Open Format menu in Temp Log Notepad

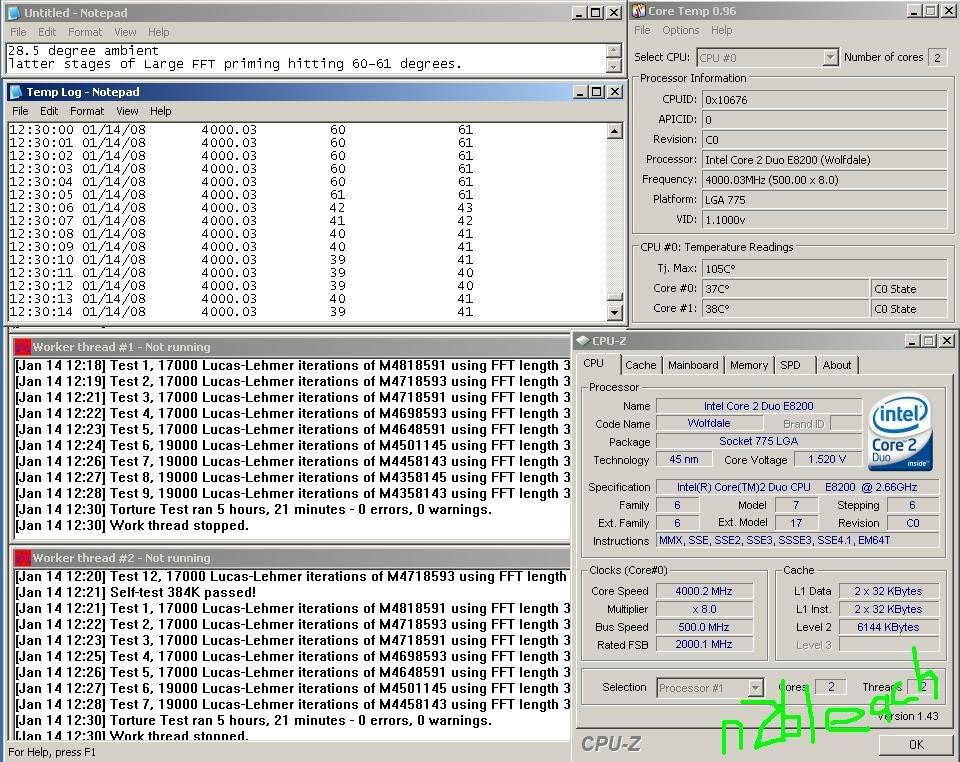tap(87, 111)
